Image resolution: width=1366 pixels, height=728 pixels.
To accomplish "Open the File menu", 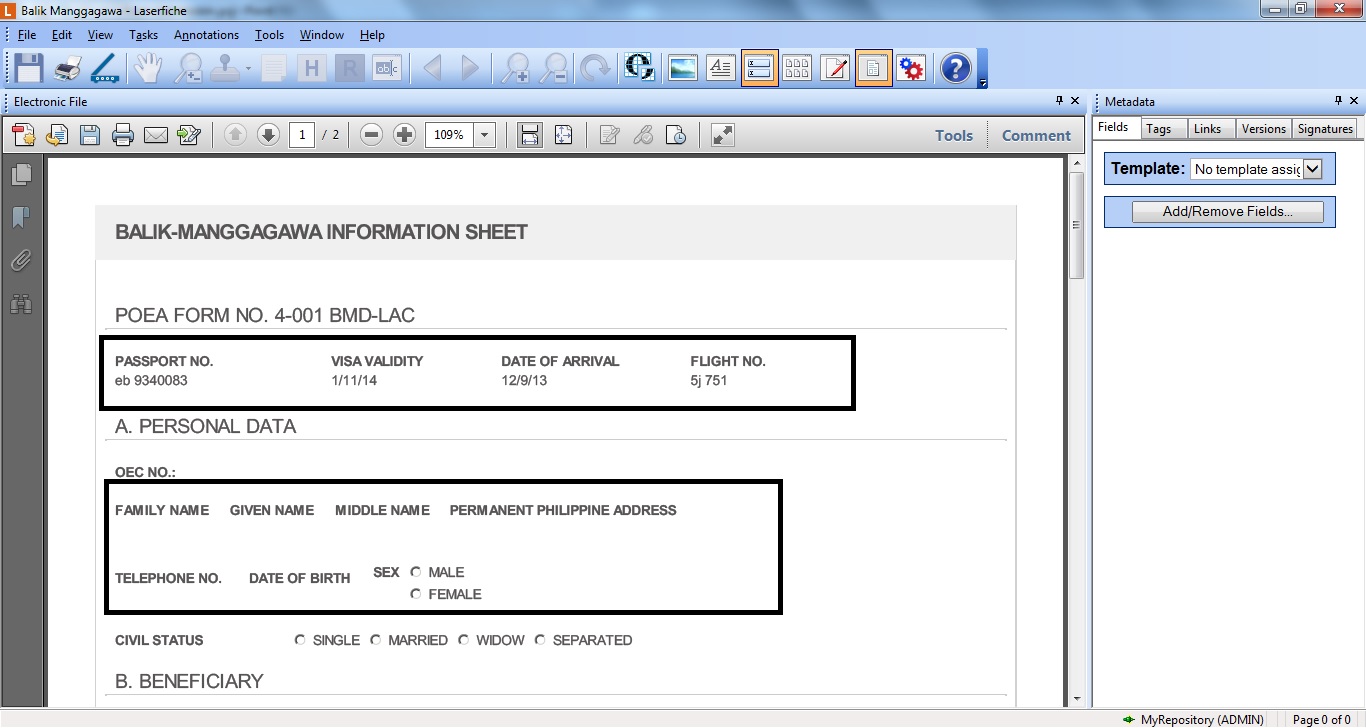I will tap(27, 35).
